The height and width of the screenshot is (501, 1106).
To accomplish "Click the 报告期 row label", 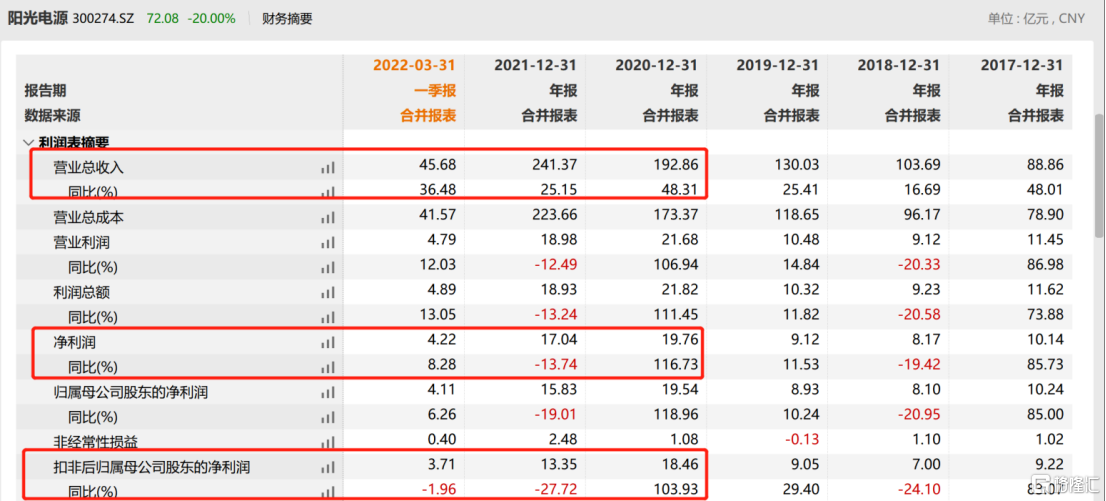I will tap(44, 91).
